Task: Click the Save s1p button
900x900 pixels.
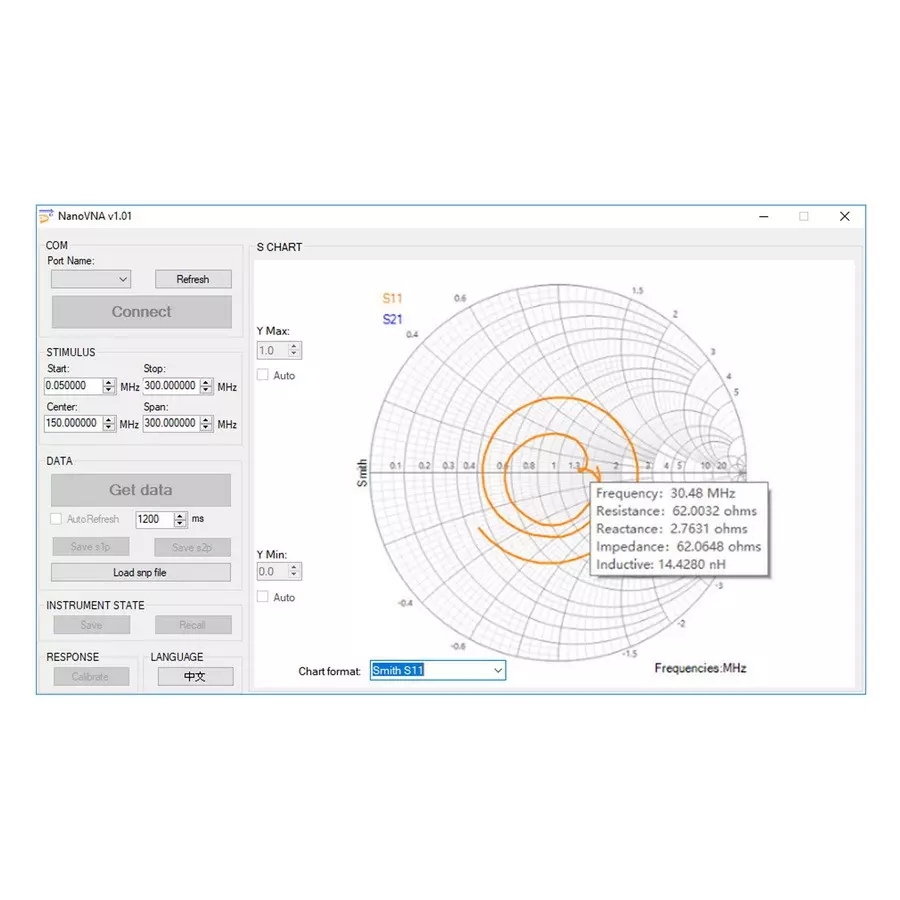Action: pos(91,546)
